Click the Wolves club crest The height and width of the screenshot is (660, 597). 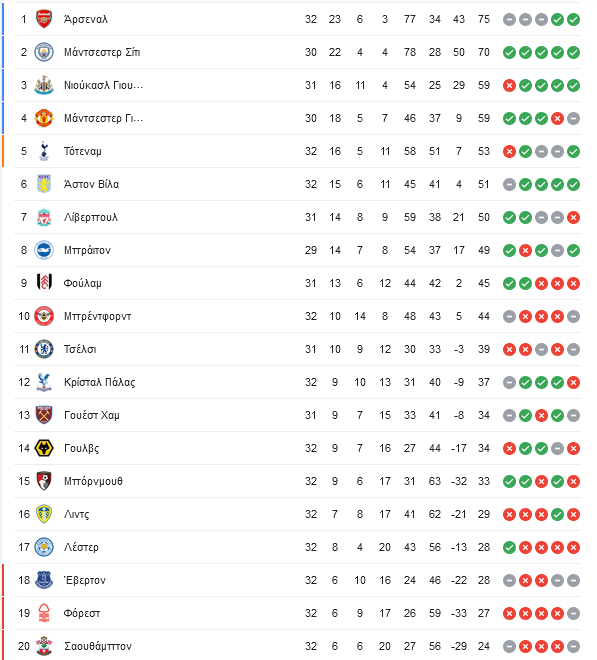[44, 448]
